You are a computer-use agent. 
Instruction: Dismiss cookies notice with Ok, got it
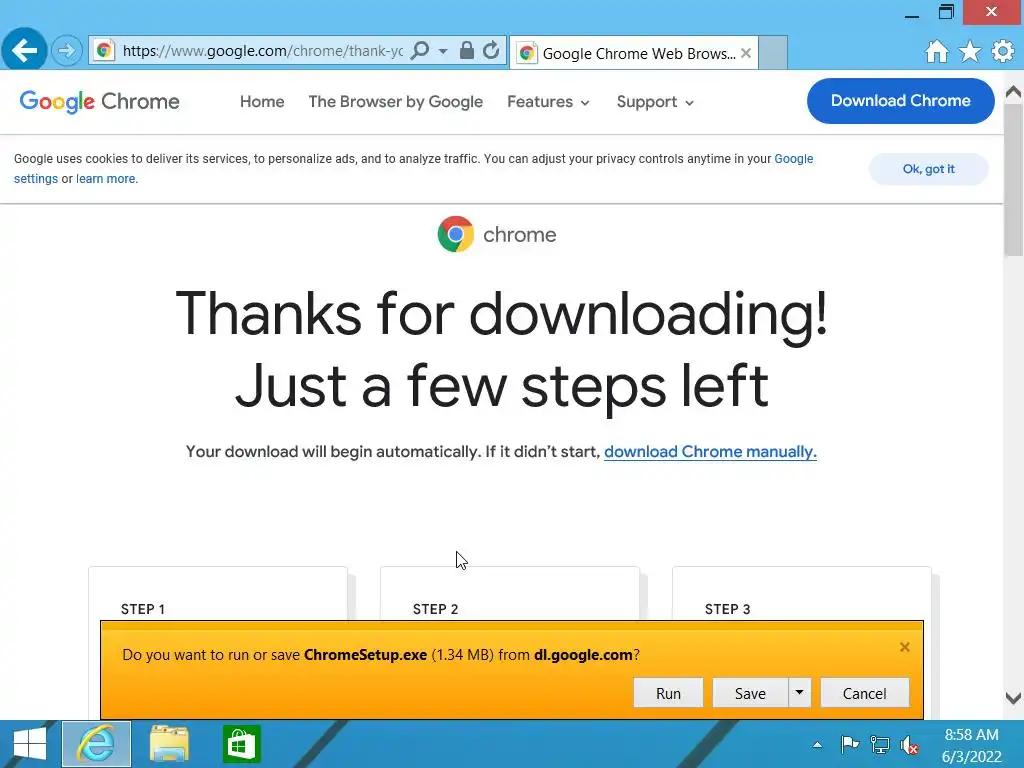(929, 169)
